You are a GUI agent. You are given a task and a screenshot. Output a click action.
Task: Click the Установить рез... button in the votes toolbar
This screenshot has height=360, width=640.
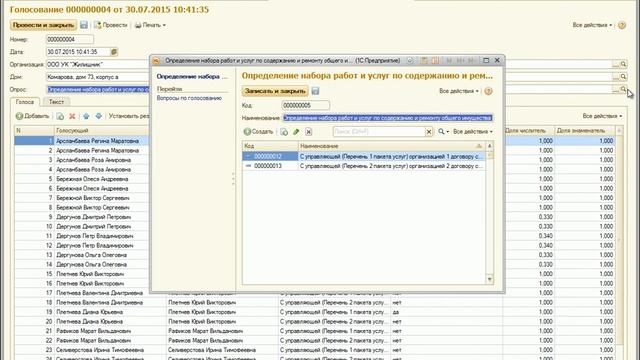129,116
